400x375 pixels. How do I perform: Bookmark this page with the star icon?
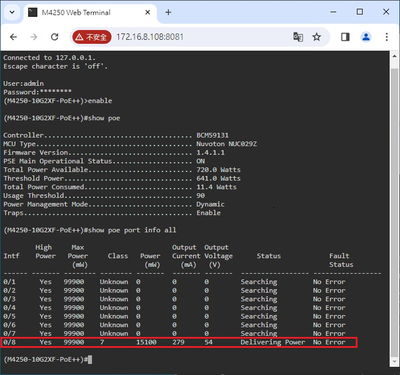(x=317, y=37)
